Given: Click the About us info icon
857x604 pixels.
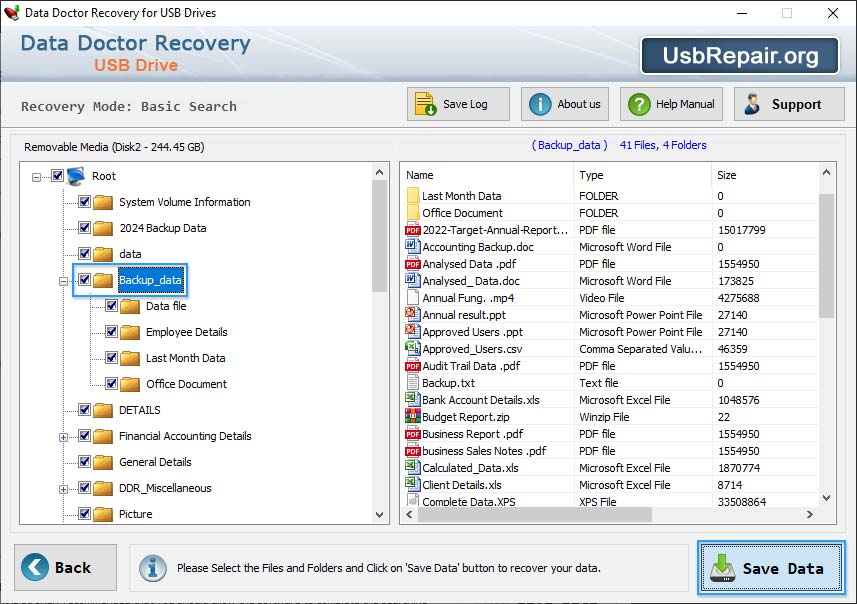Looking at the screenshot, I should pos(540,104).
